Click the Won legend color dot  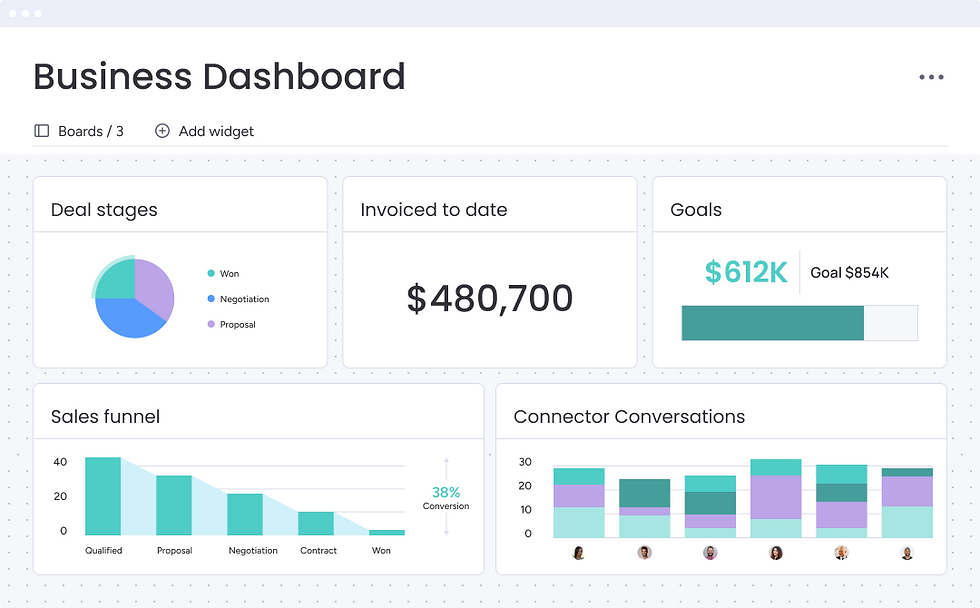211,272
